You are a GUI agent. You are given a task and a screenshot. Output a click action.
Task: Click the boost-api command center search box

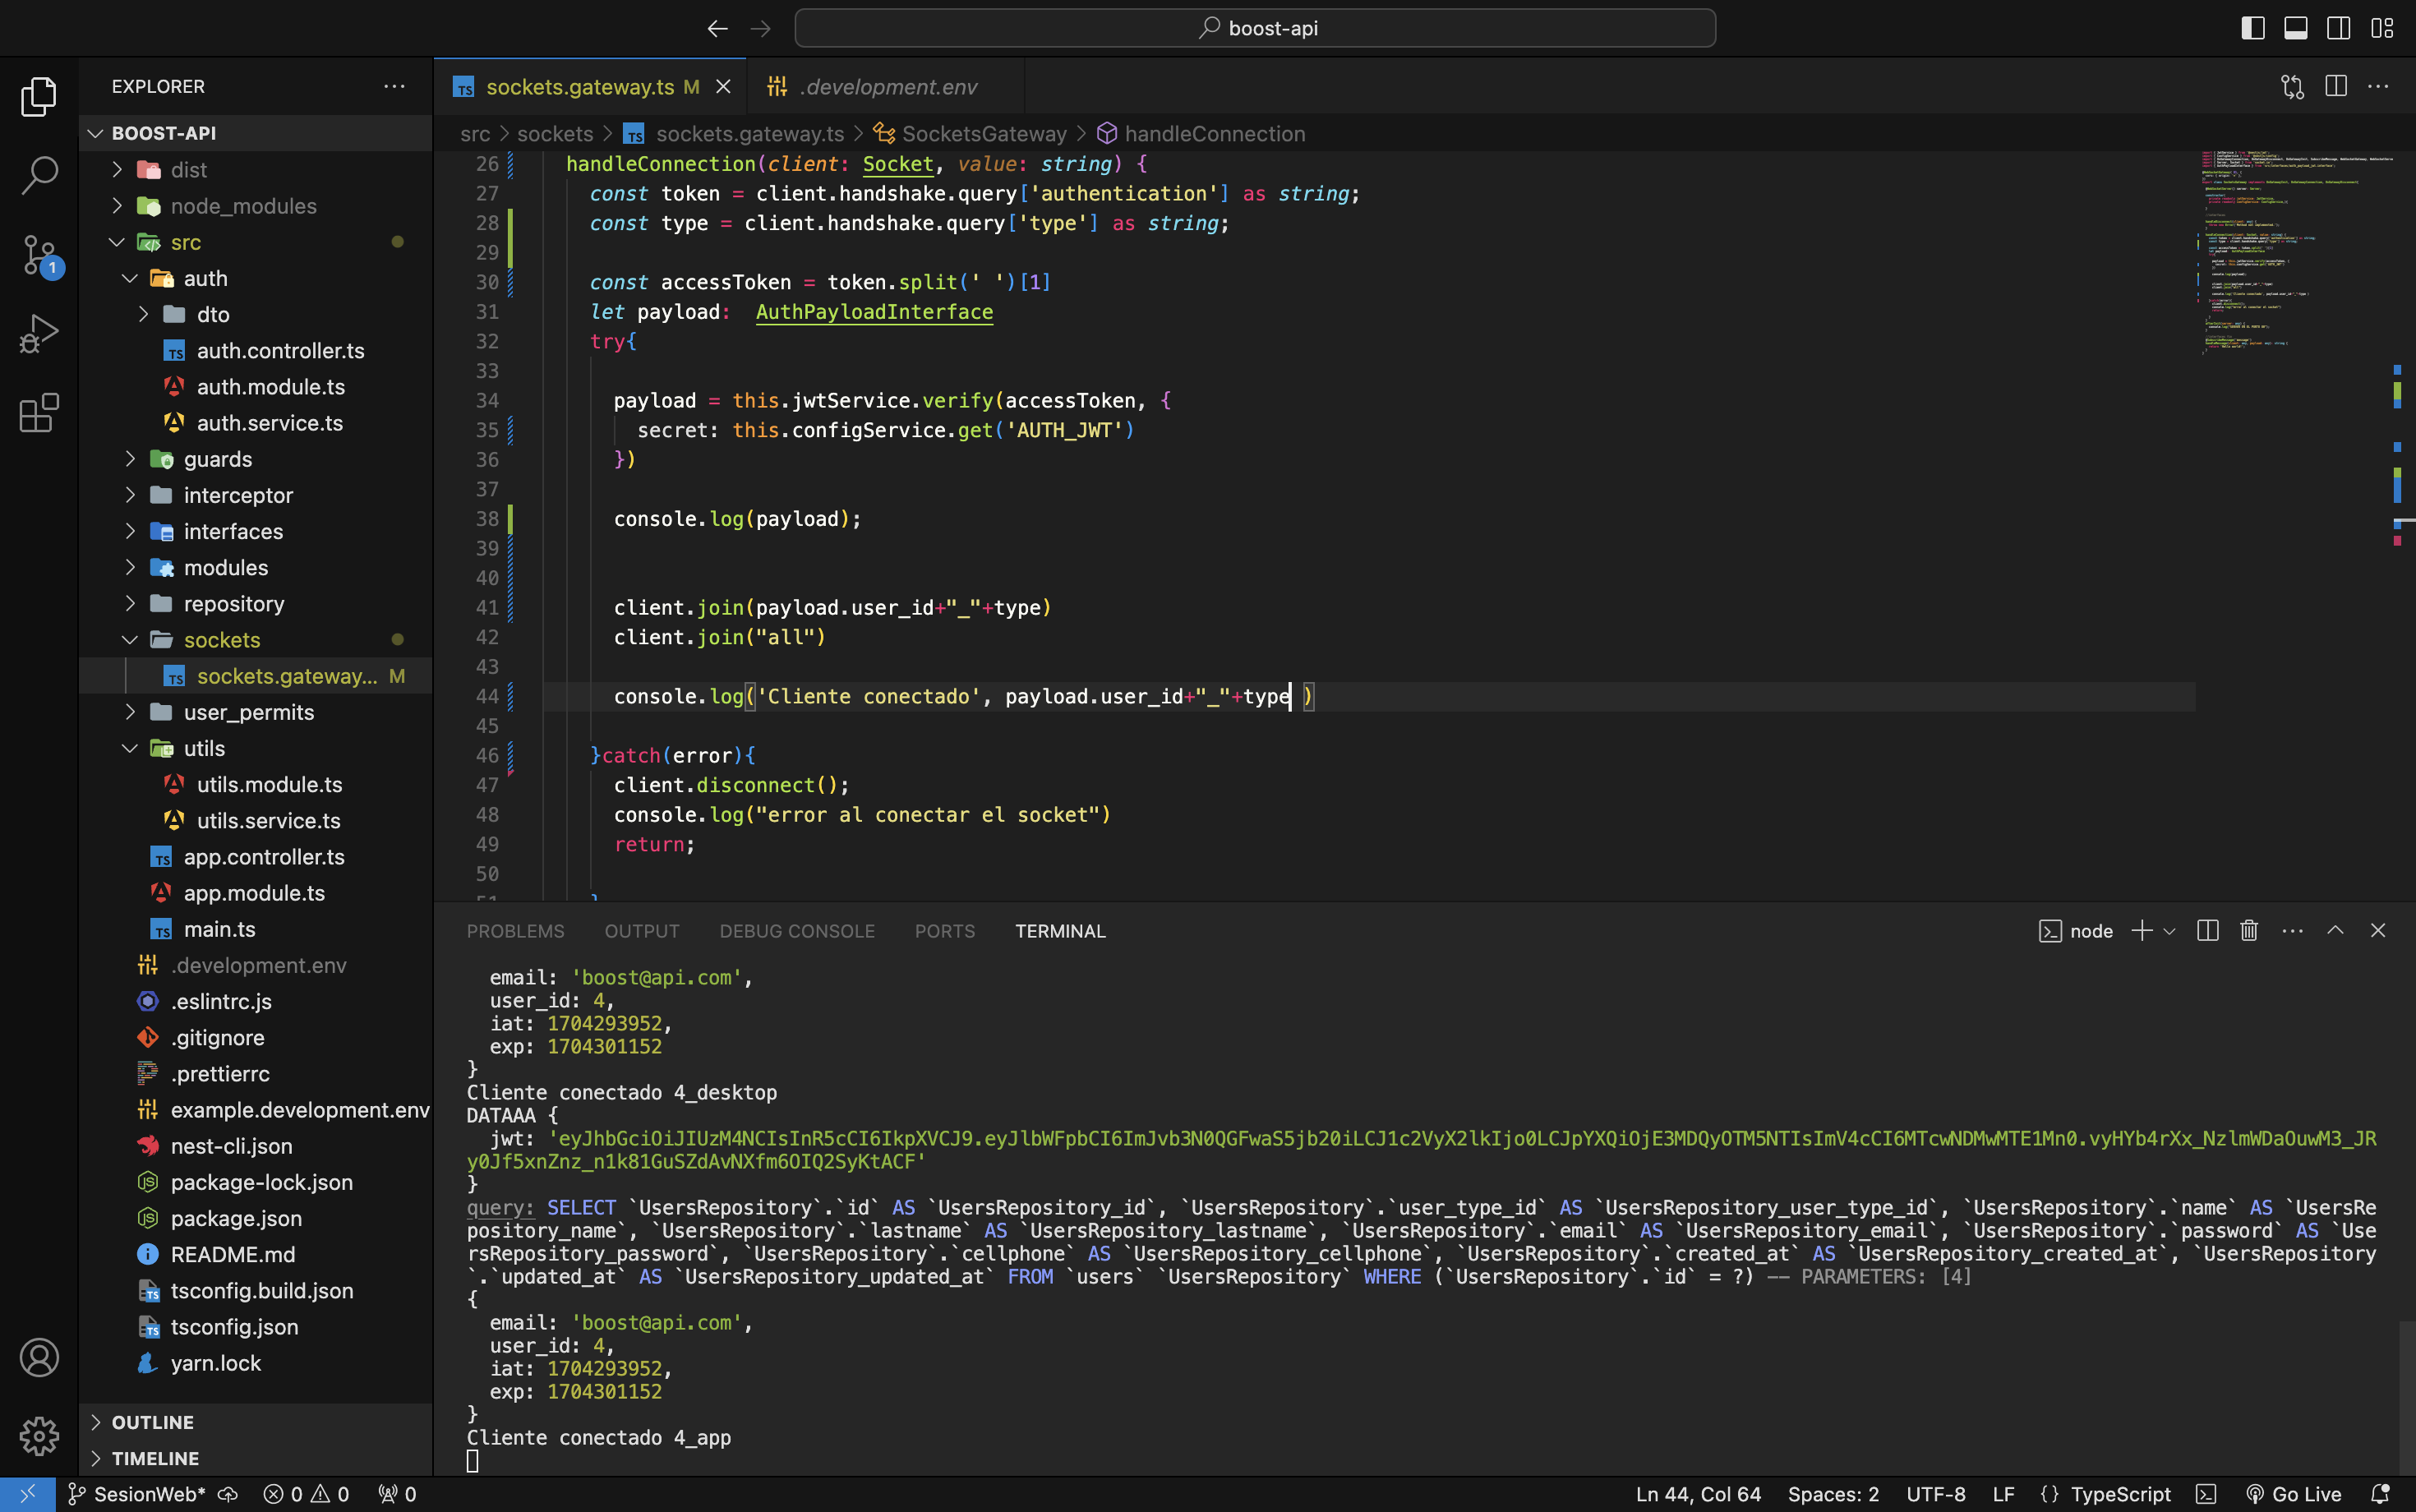point(1254,28)
